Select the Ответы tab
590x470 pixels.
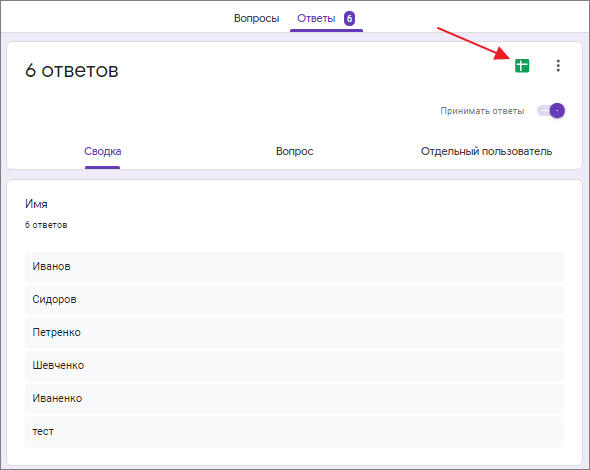(316, 18)
